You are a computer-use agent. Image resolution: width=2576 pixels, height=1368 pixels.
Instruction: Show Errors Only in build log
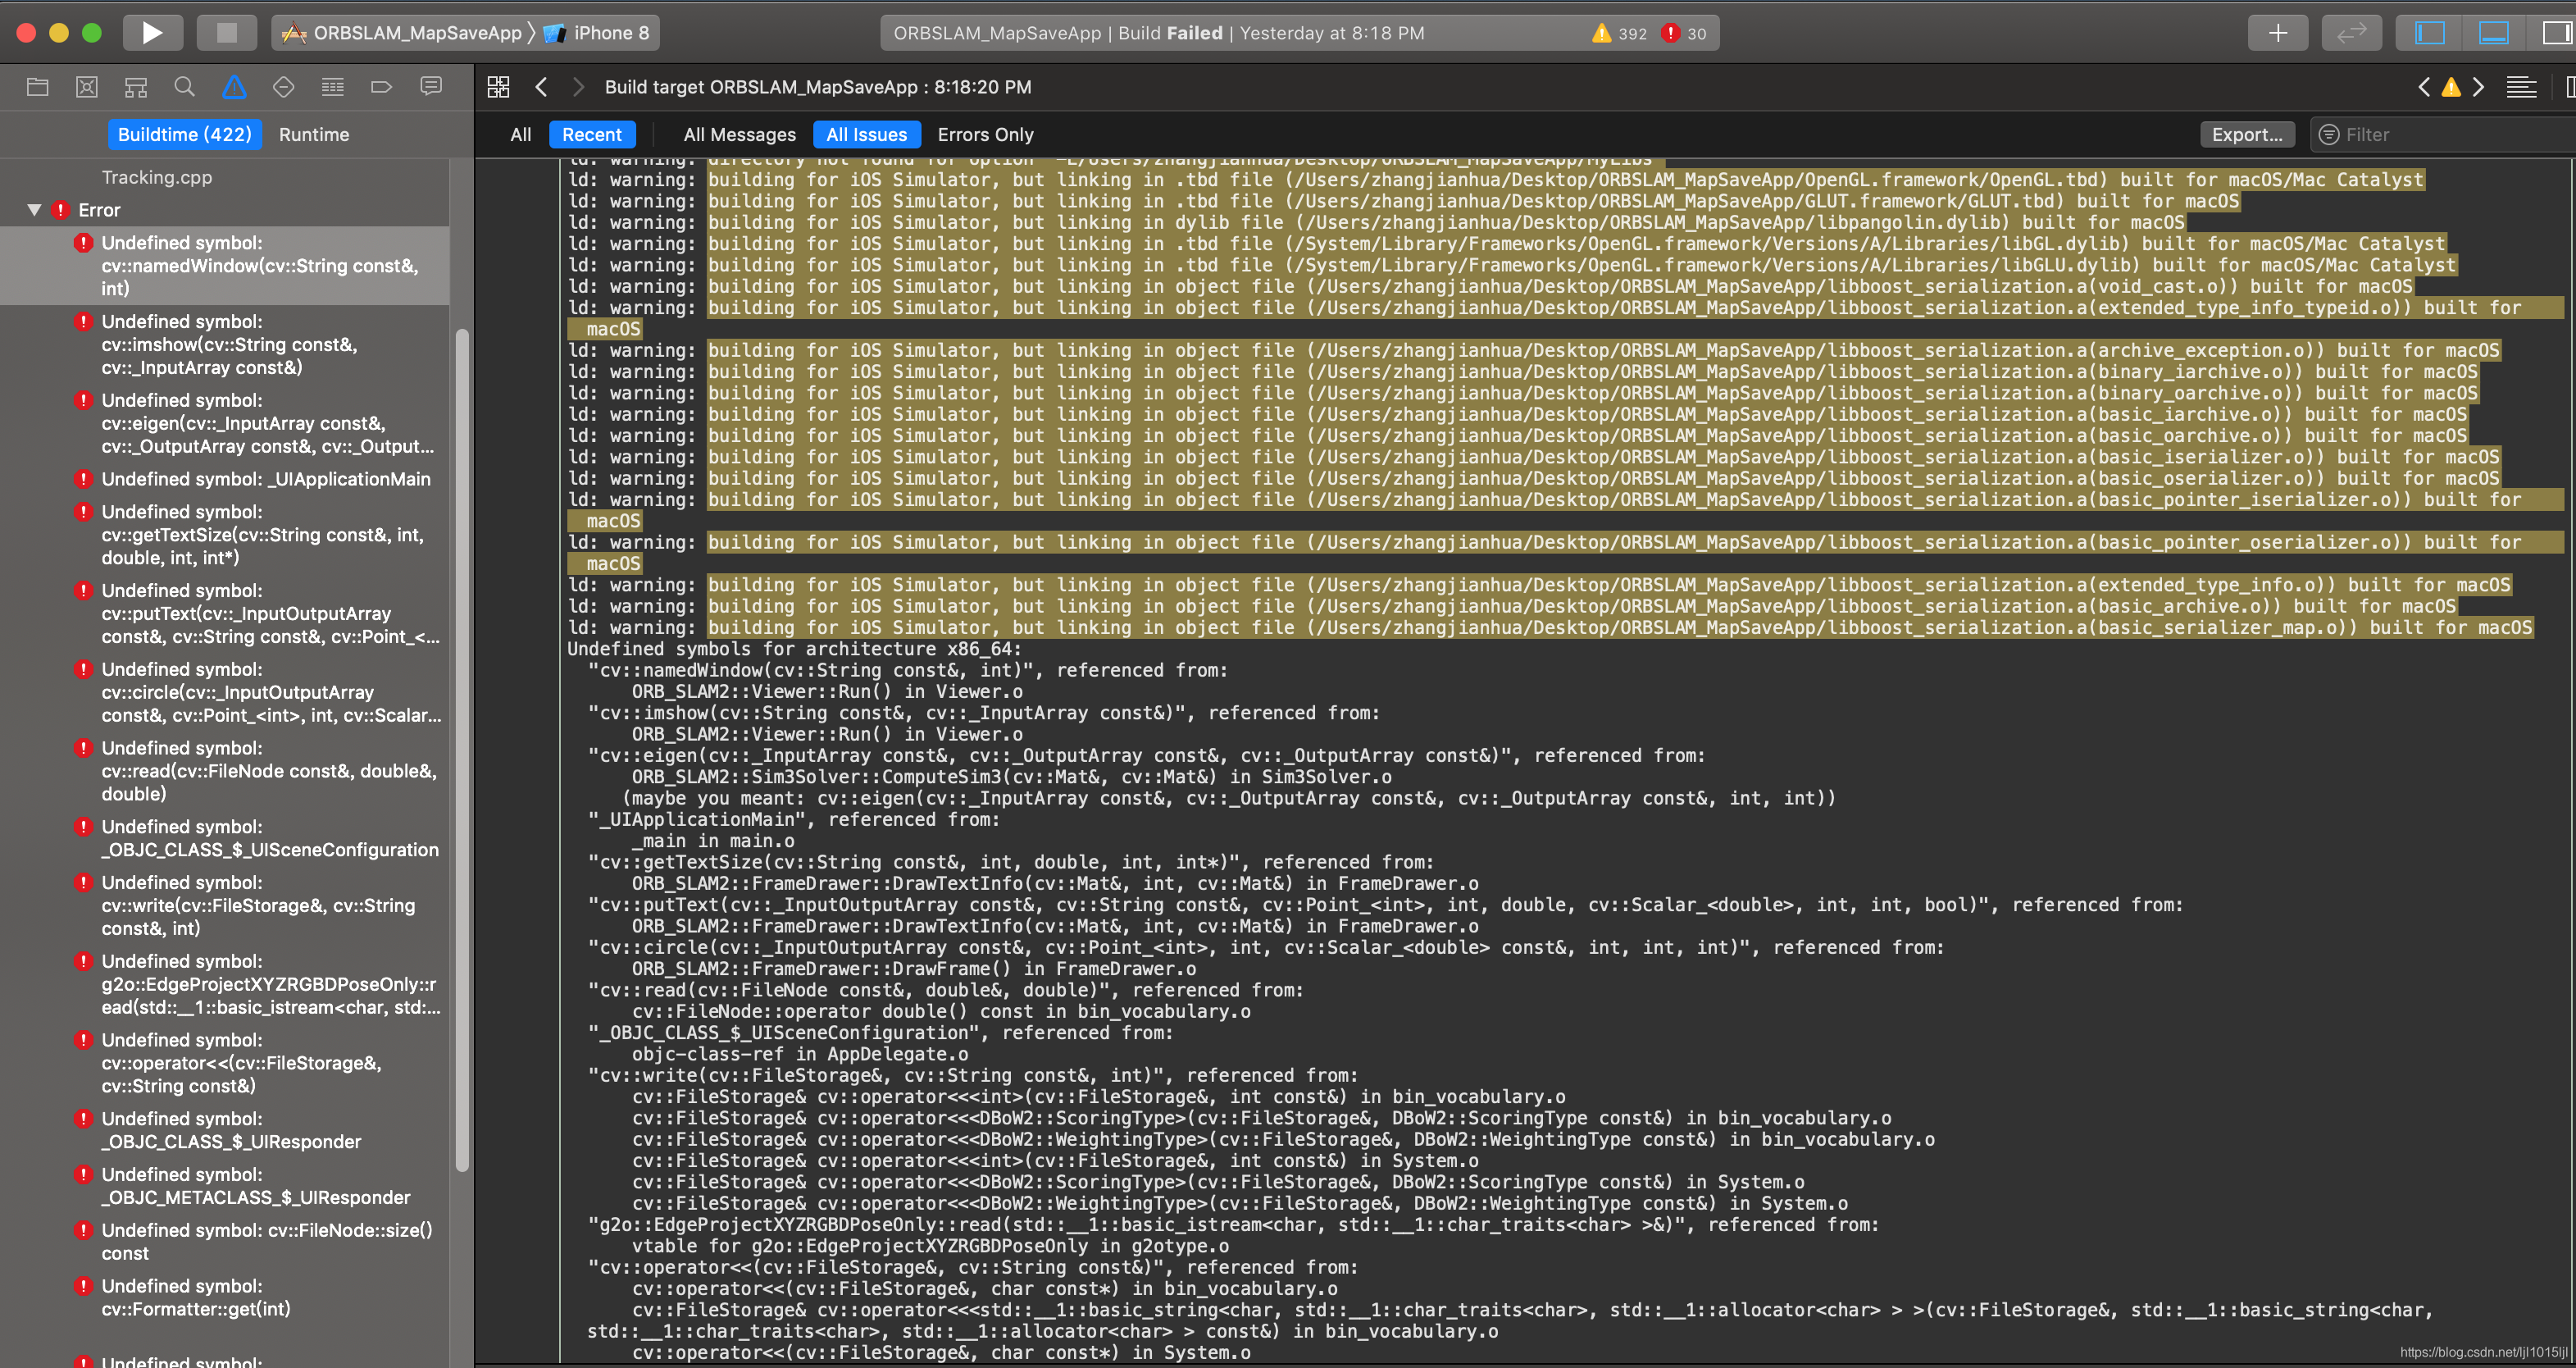[985, 134]
